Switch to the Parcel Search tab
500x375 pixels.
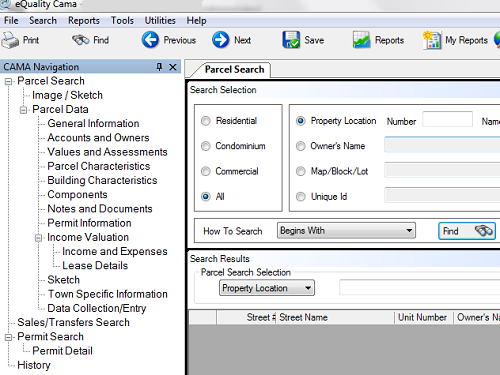tap(234, 70)
